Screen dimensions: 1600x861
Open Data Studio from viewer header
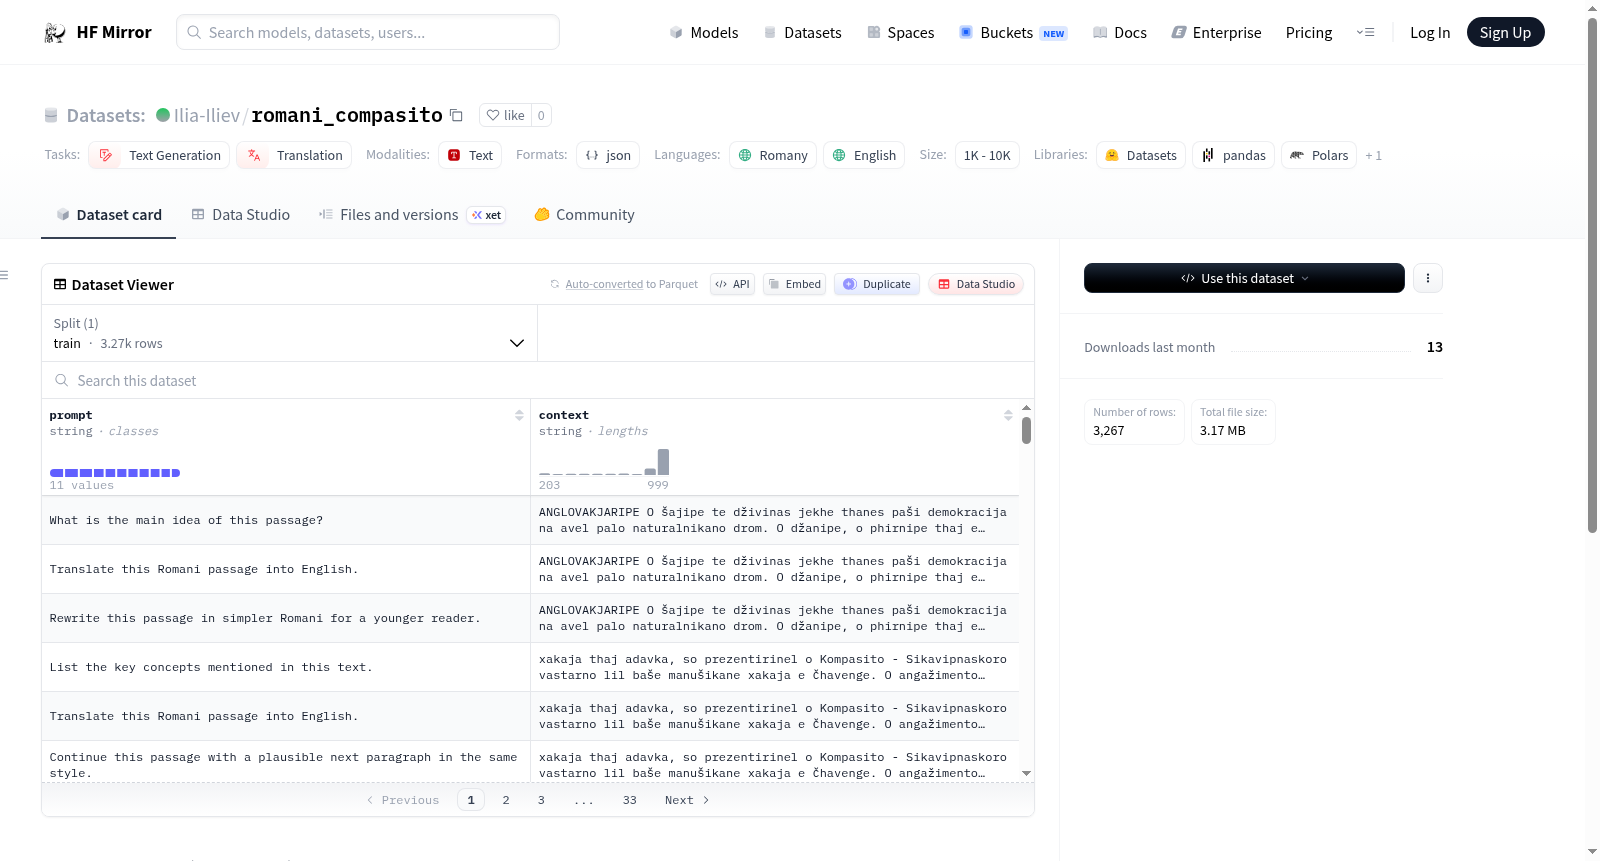tap(976, 284)
